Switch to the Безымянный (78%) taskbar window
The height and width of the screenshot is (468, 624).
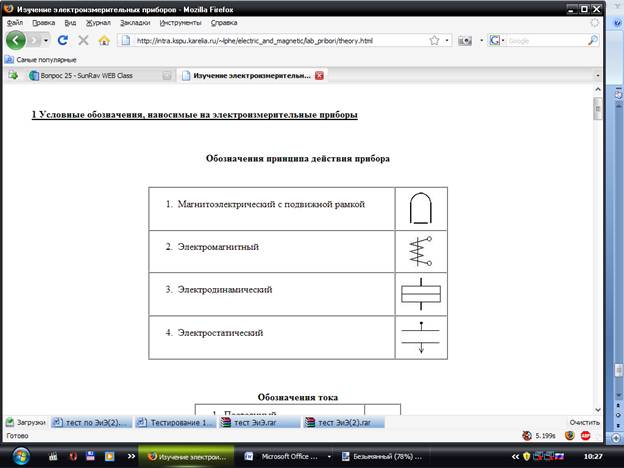pos(382,456)
